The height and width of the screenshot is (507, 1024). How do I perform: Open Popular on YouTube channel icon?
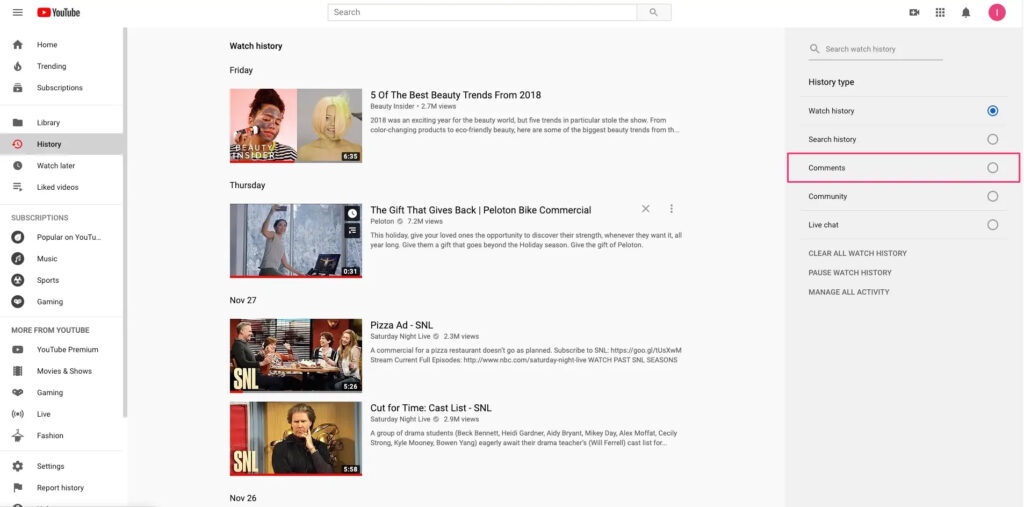[x=18, y=237]
